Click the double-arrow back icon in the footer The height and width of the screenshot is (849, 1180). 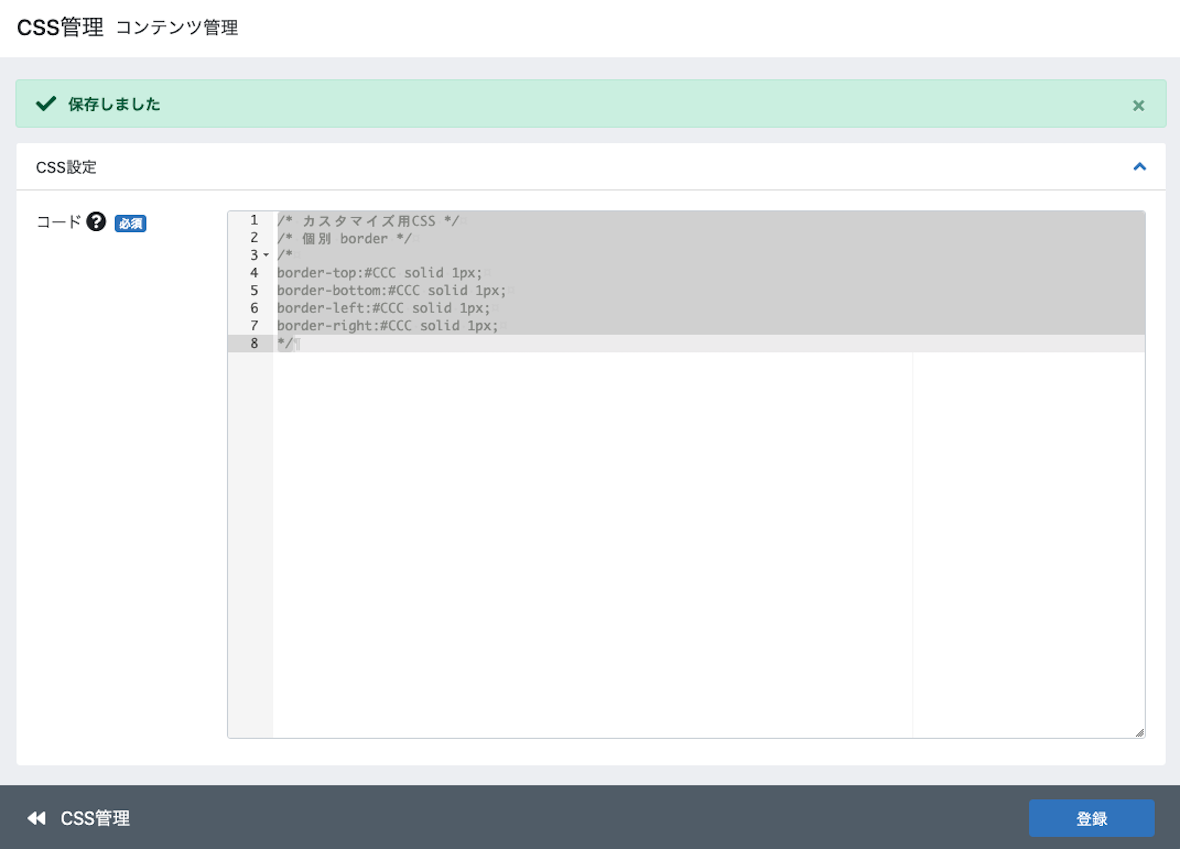37,818
